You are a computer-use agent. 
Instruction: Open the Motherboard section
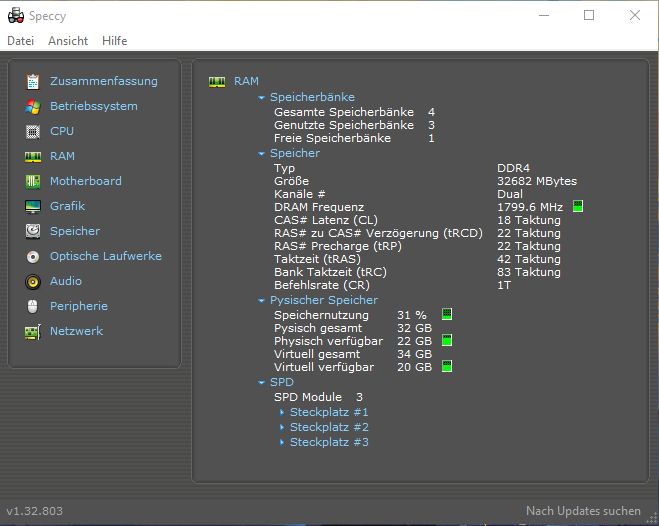[86, 181]
